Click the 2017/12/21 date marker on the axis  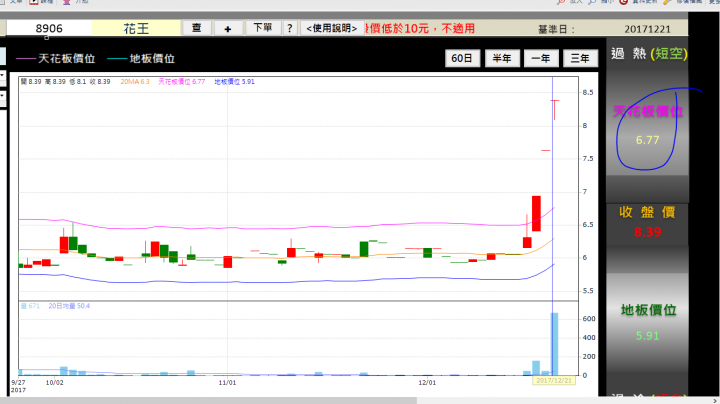click(x=554, y=381)
